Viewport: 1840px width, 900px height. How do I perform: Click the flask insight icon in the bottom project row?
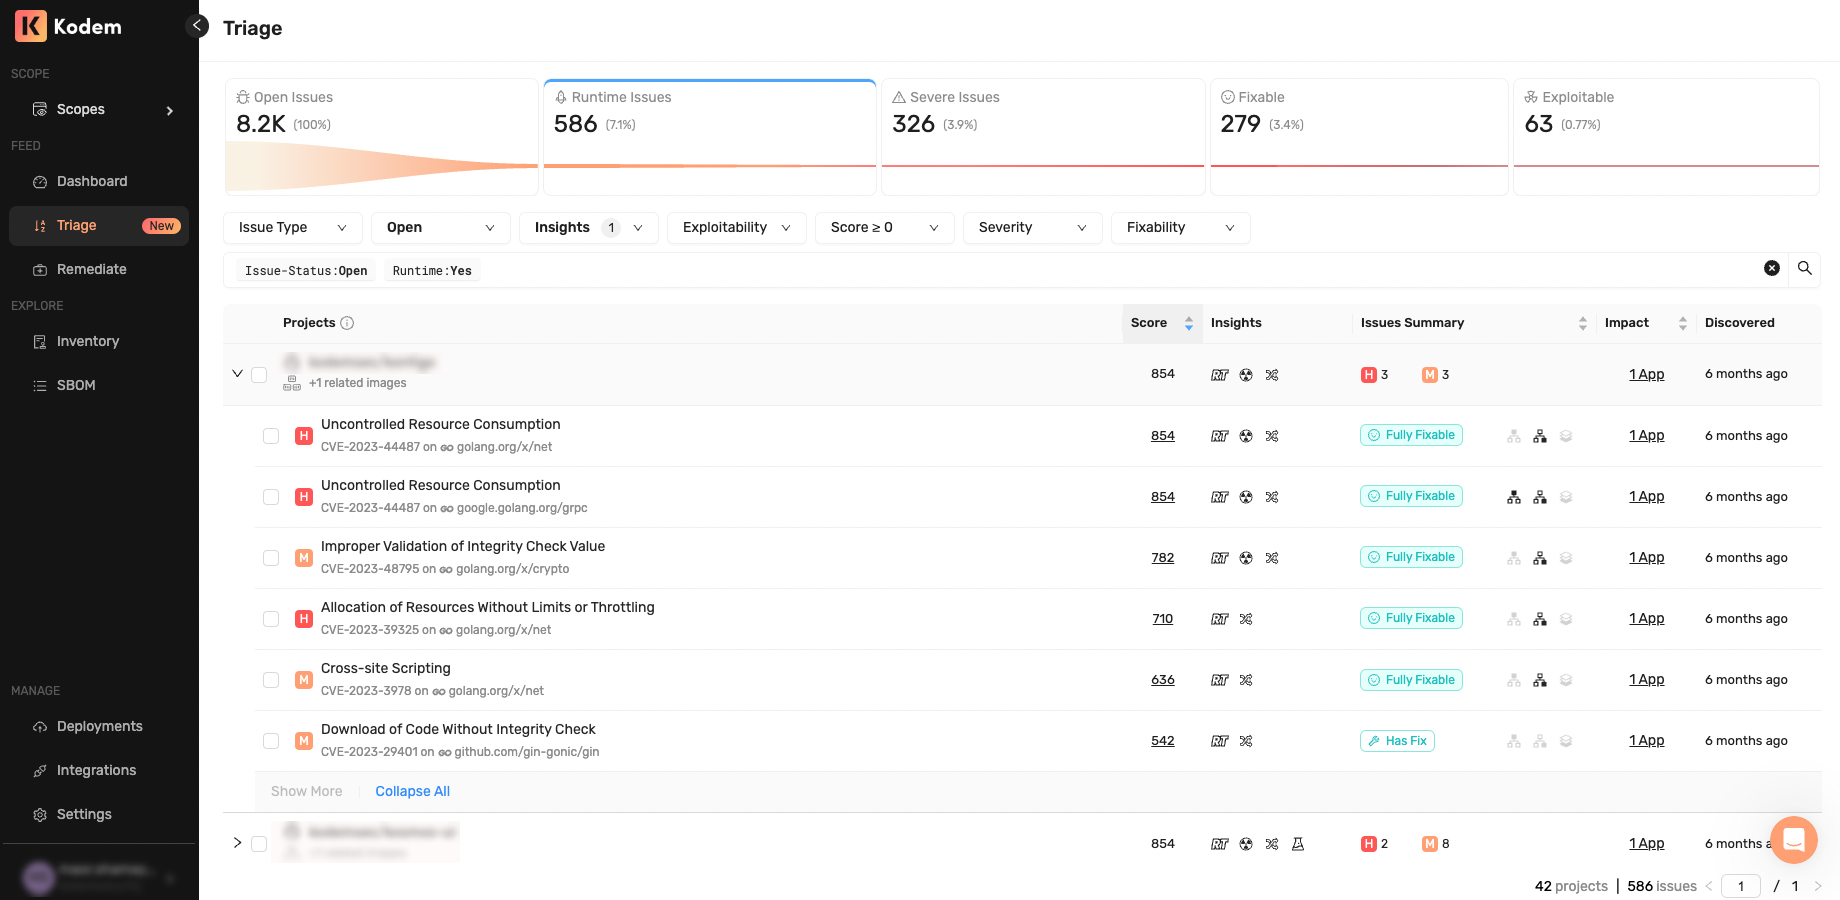click(1298, 844)
